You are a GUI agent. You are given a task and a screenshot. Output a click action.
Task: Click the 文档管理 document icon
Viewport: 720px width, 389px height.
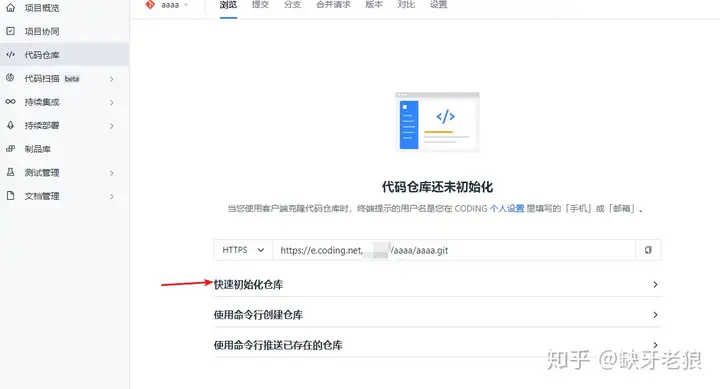point(11,196)
